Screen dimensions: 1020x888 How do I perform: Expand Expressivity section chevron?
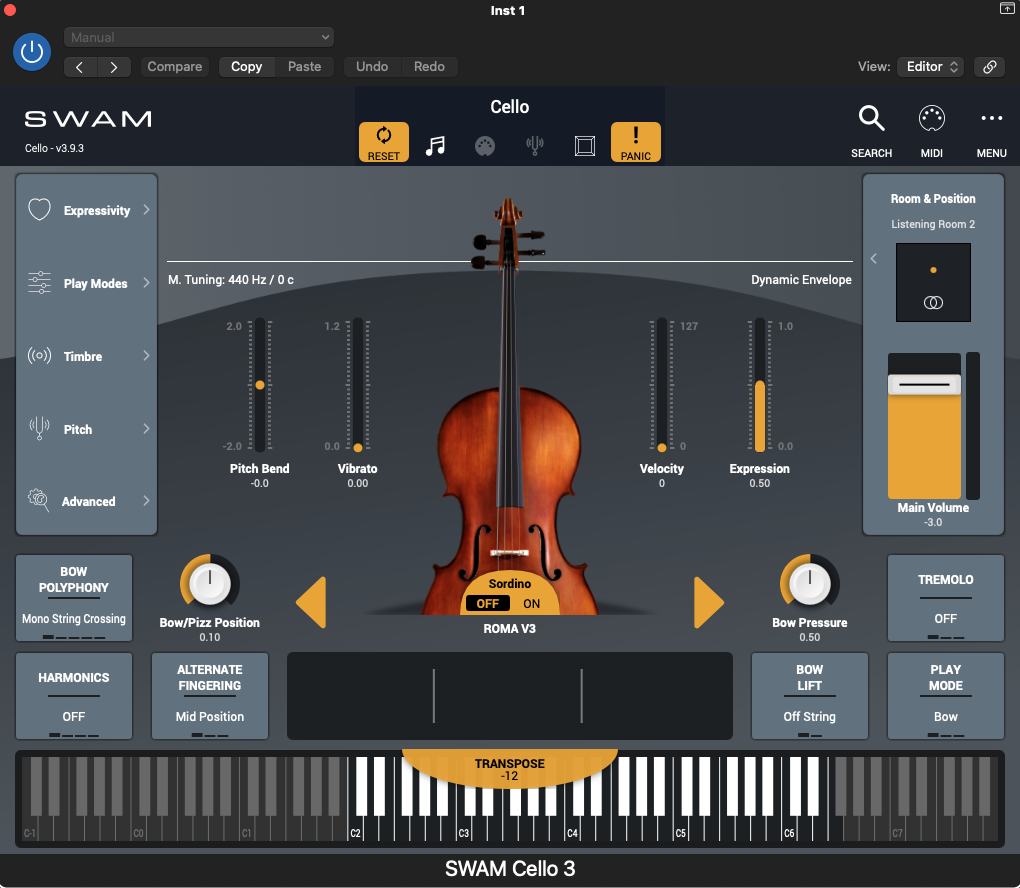[x=146, y=209]
